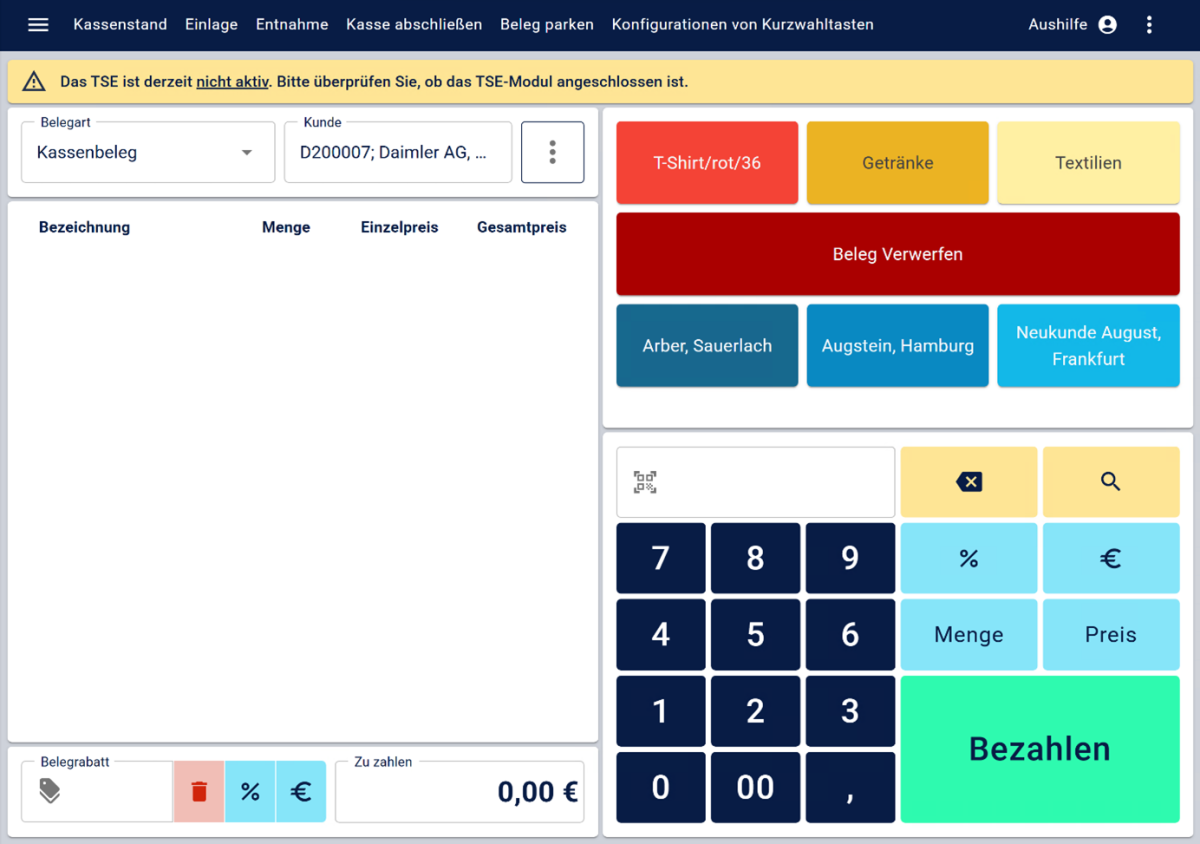Open customer options three-dot button
Viewport: 1200px width, 844px height.
(x=552, y=153)
